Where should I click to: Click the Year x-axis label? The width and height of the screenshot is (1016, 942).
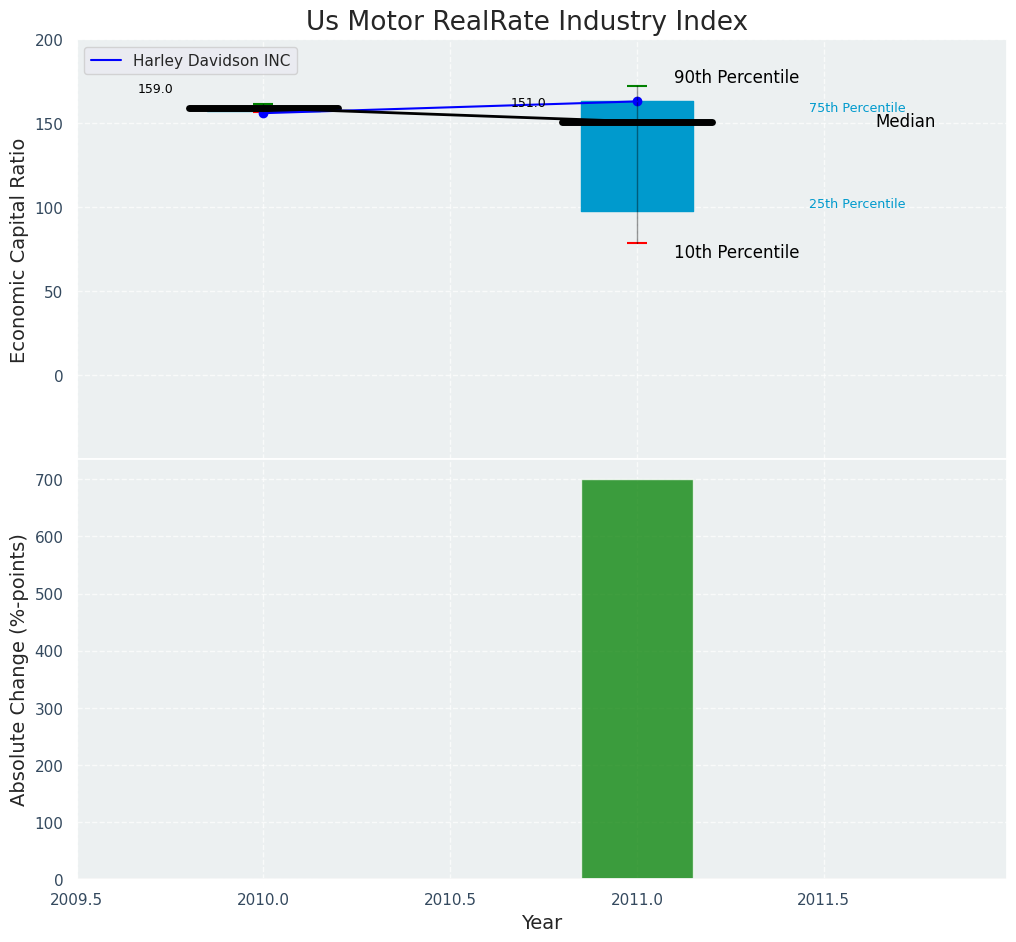click(541, 923)
